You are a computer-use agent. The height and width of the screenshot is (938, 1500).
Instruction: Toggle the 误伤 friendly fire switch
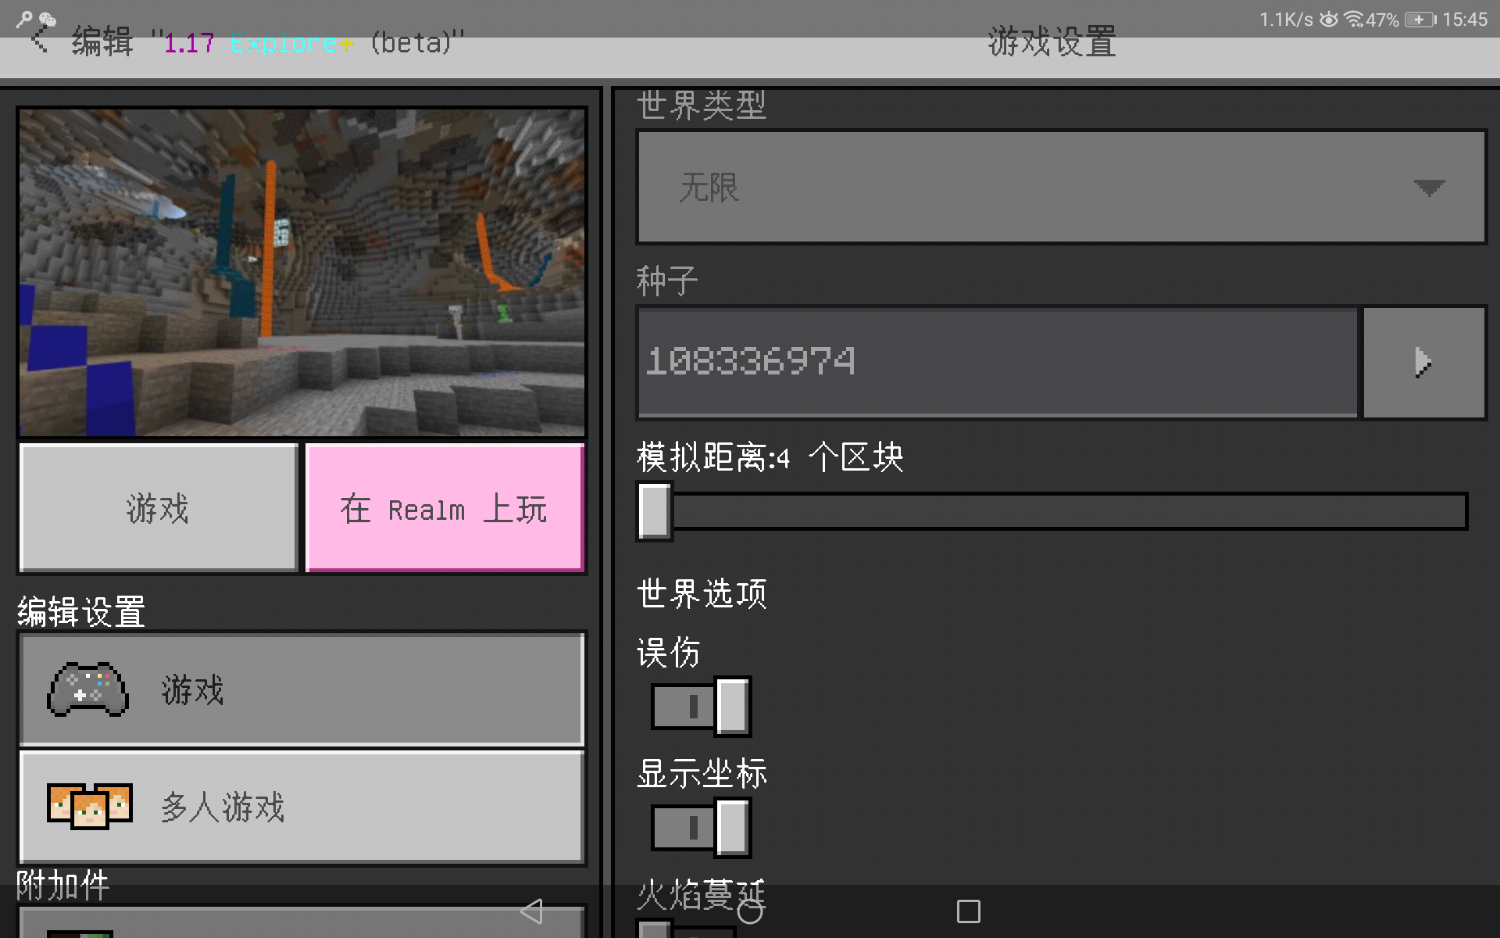700,707
